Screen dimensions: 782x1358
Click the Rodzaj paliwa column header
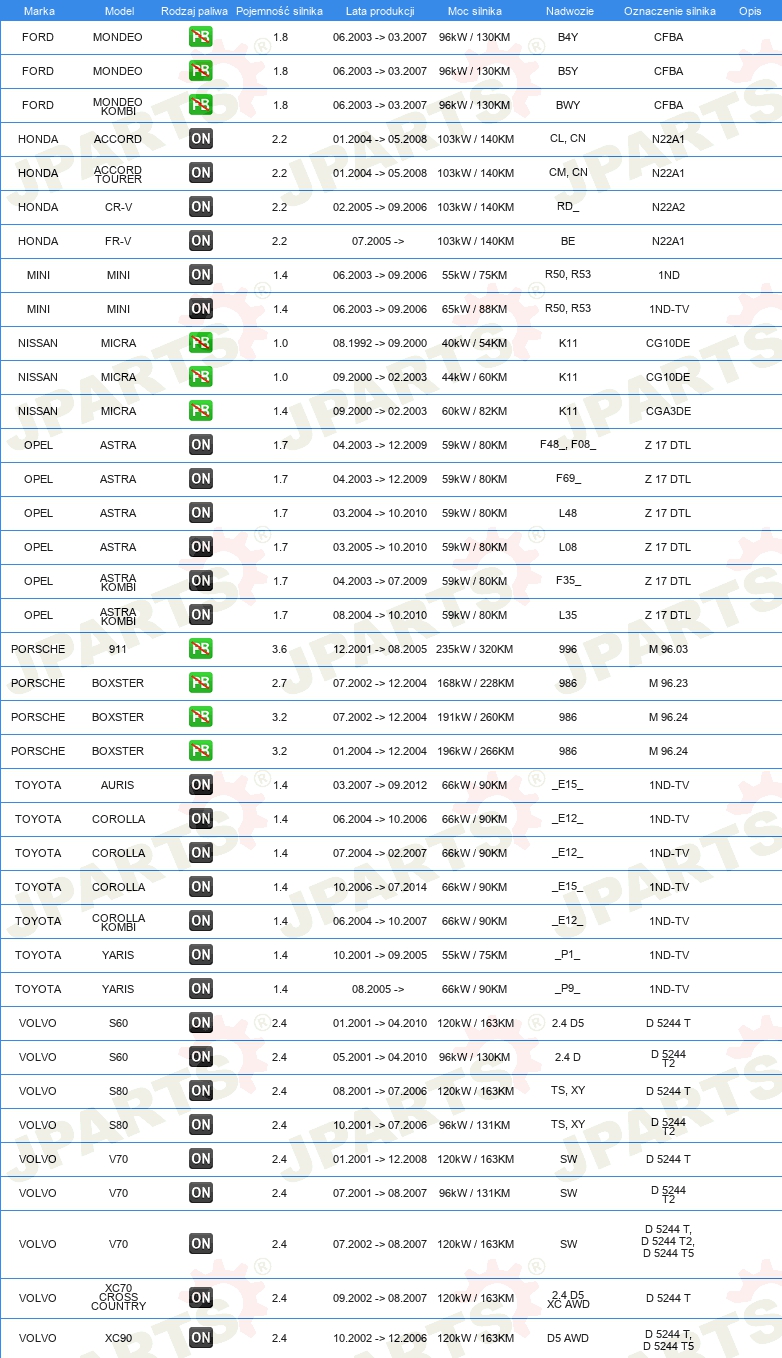195,11
